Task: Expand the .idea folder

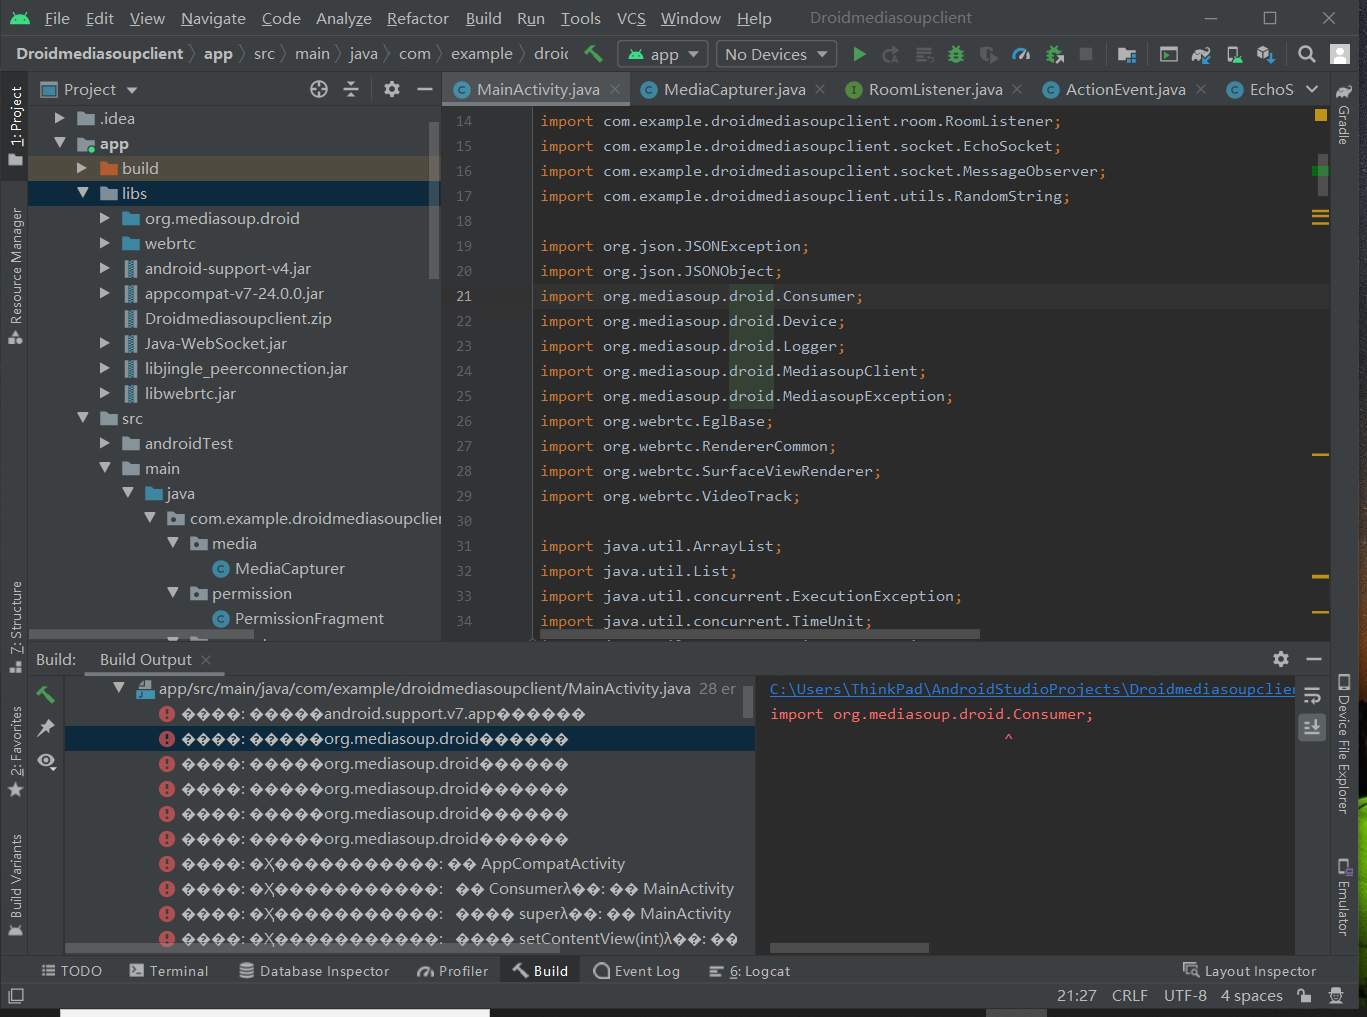Action: tap(60, 118)
